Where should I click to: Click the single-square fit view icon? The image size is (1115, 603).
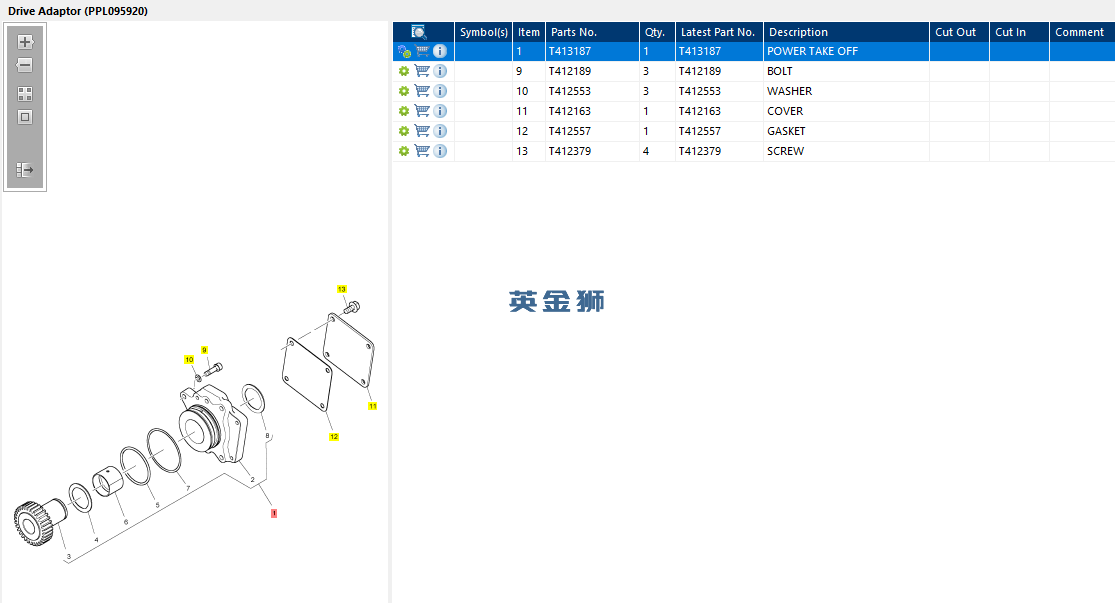[25, 117]
